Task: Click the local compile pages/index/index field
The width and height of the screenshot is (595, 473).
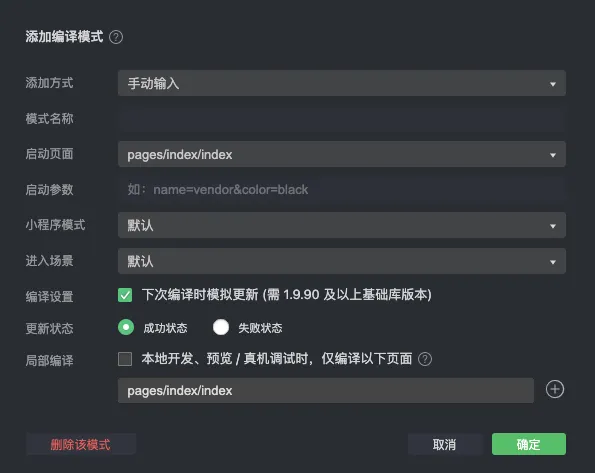Action: point(326,390)
